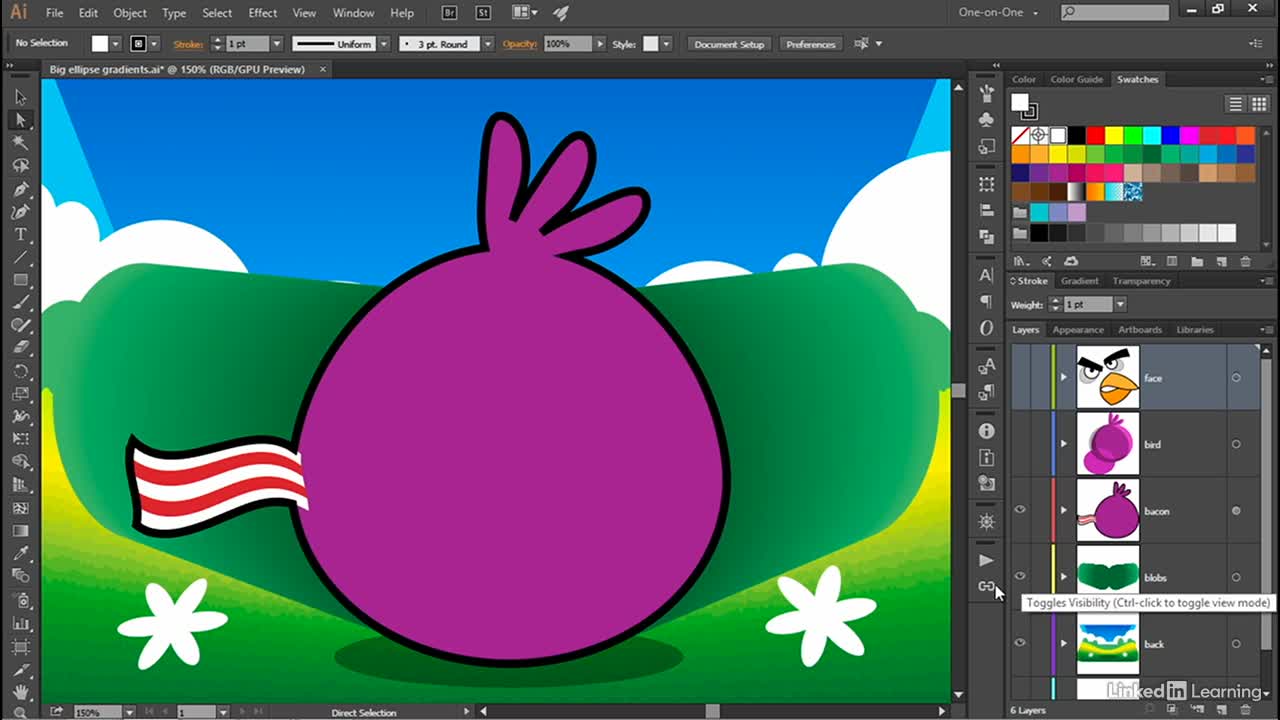The height and width of the screenshot is (720, 1280).
Task: Open the Brushes panel icon
Action: 987,93
